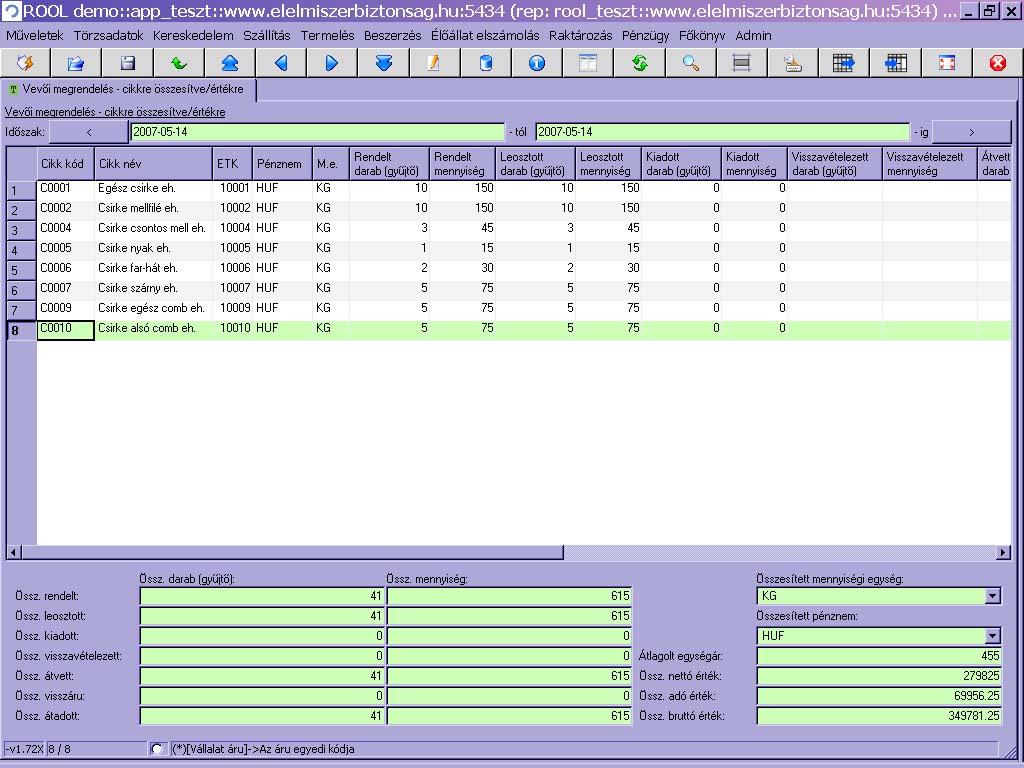Click the next period '>' button
Viewport: 1024px width, 768px height.
click(971, 132)
